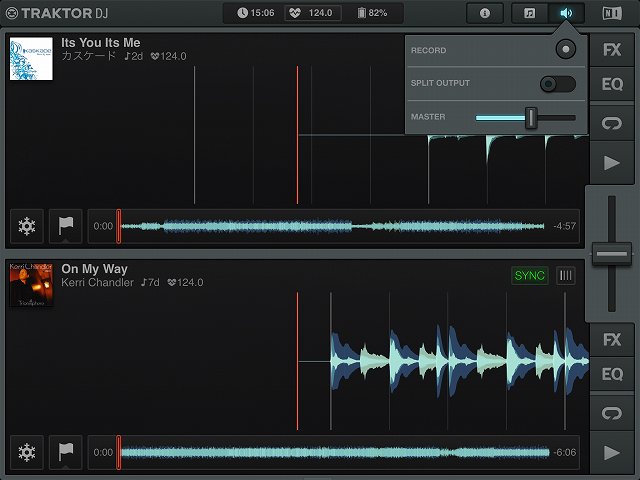Open EQ panel for On My Way deck
Viewport: 640px width, 480px height.
[612, 374]
